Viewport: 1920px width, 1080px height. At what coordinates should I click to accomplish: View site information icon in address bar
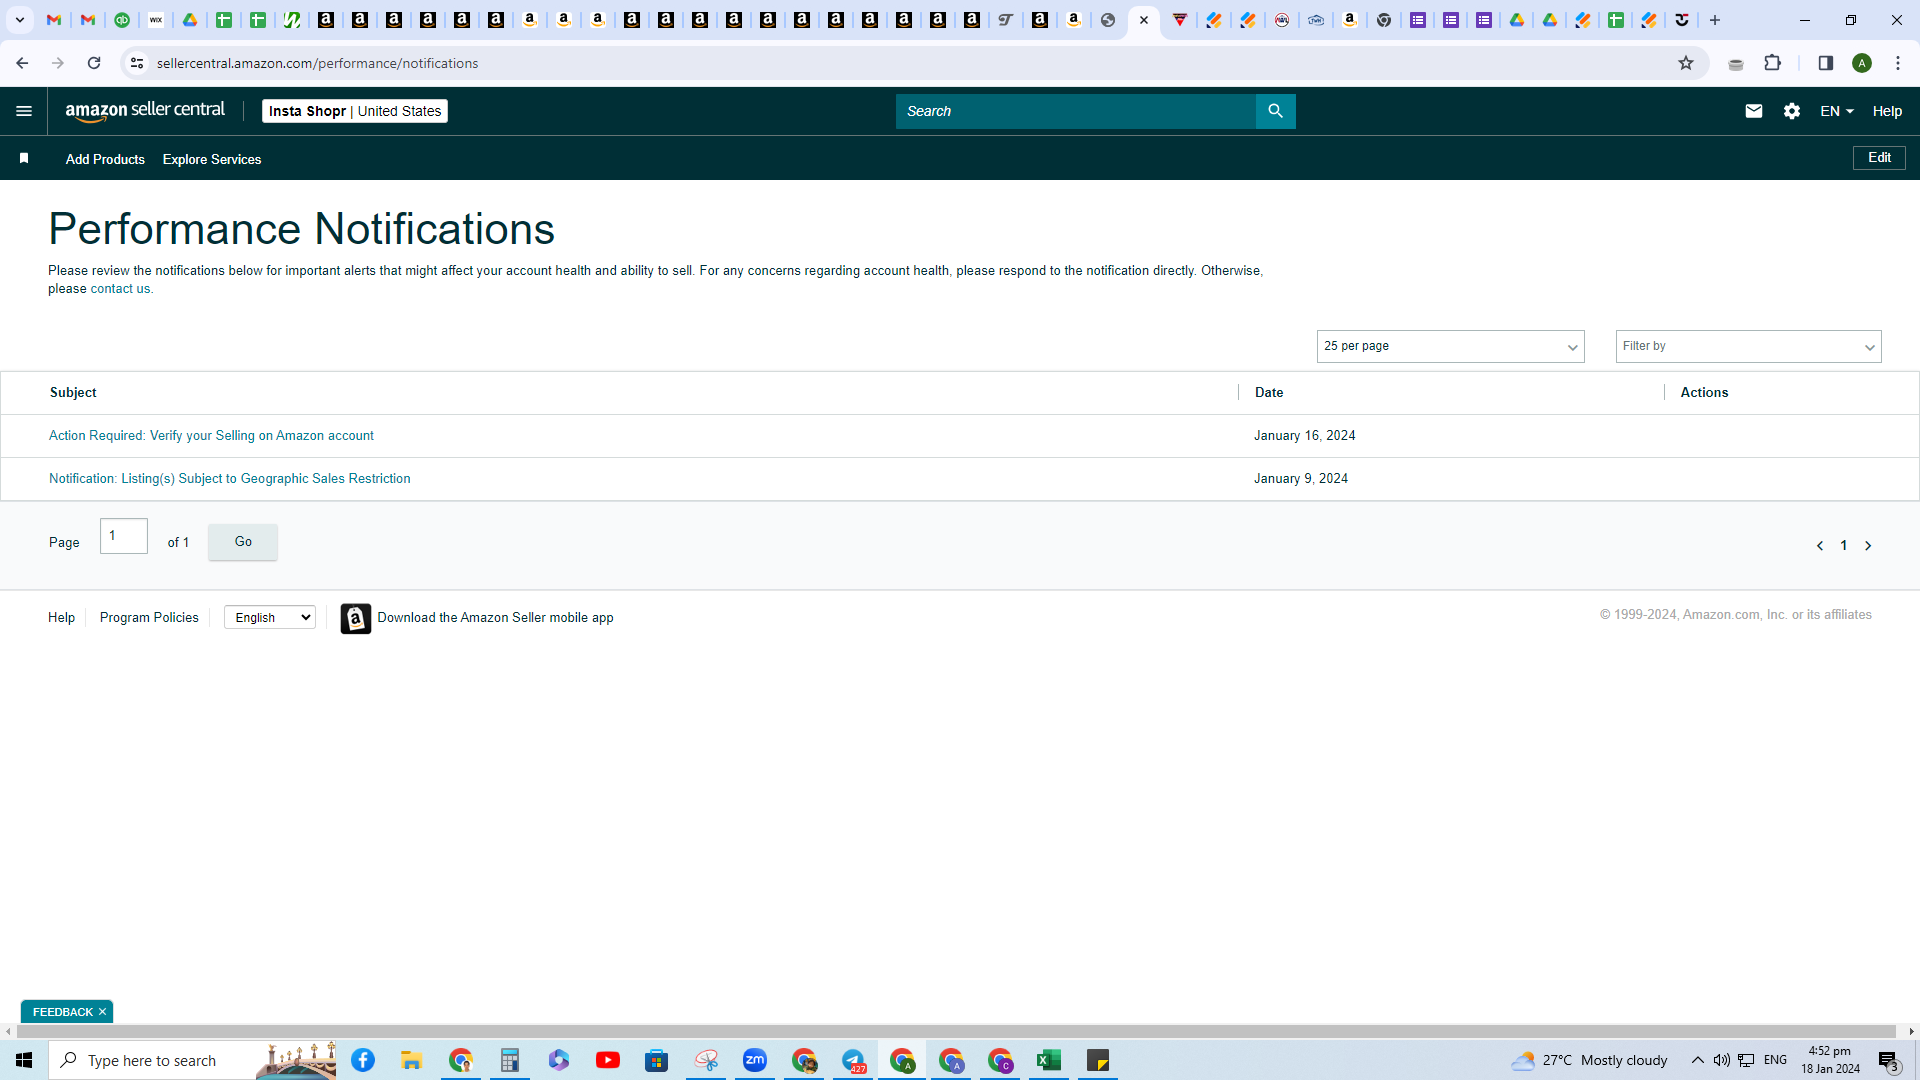click(x=137, y=63)
